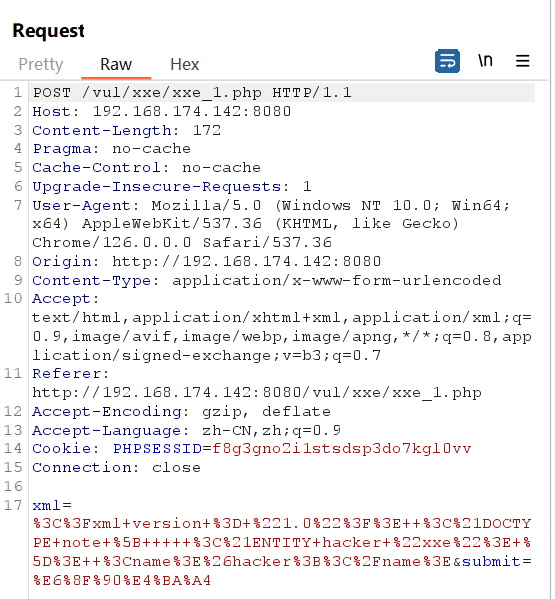Click the xml parameter name

[46, 506]
